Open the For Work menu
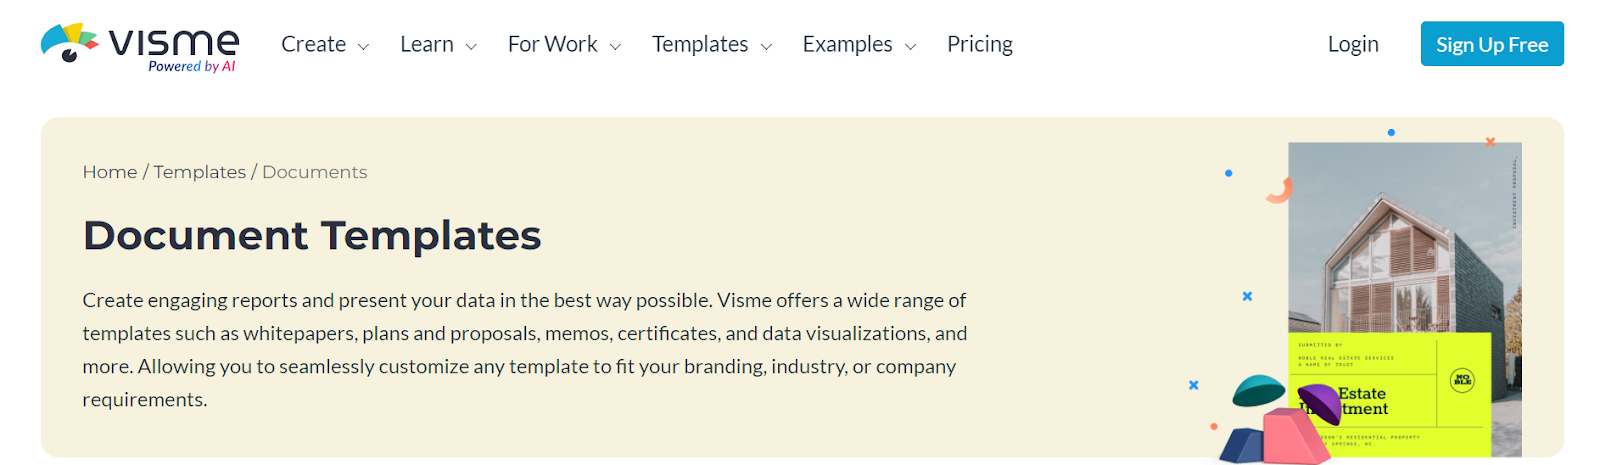 tap(552, 44)
